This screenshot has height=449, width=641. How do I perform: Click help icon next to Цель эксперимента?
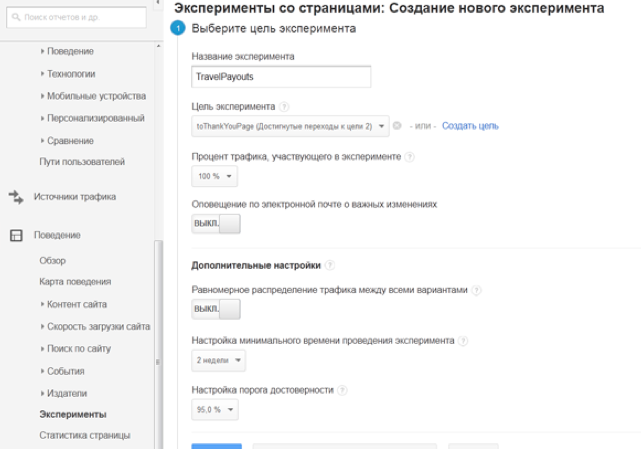(x=285, y=106)
